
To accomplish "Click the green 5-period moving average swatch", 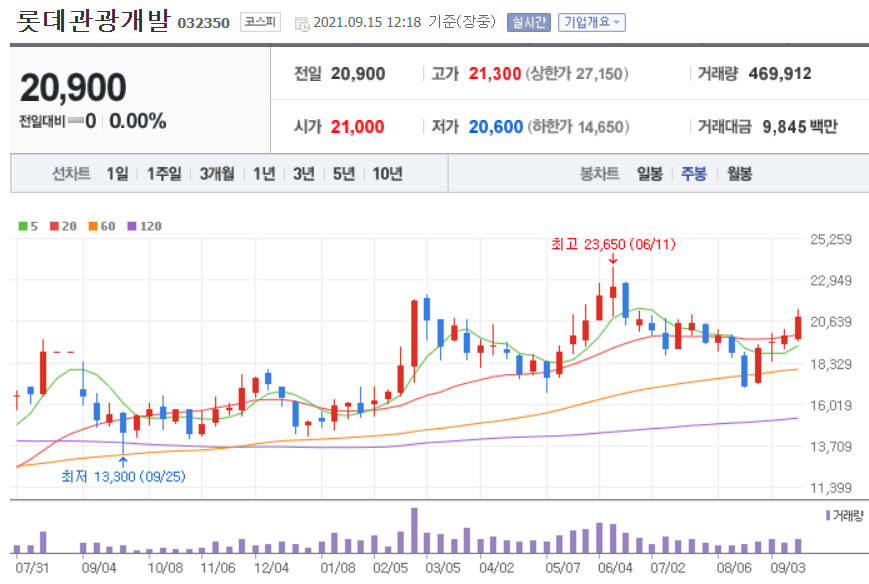I will [x=23, y=226].
